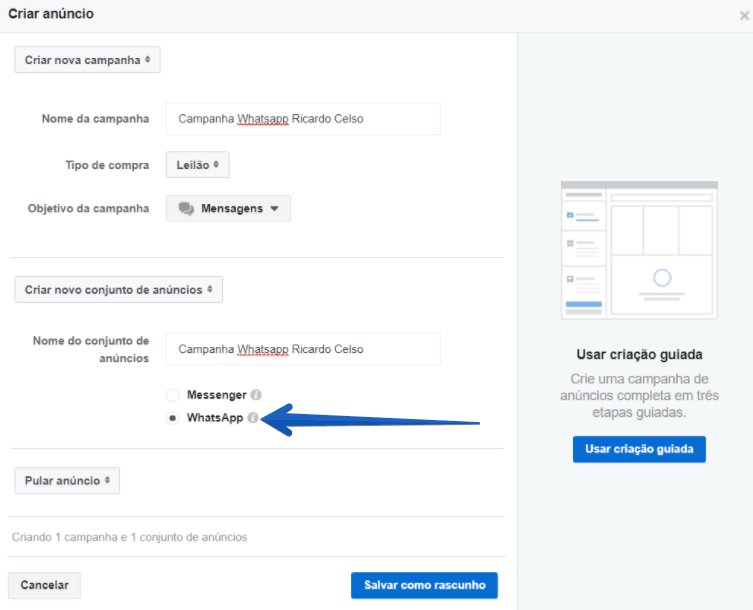This screenshot has height=610, width=753.
Task: Open the Leilão purchase type dropdown
Action: tap(197, 165)
